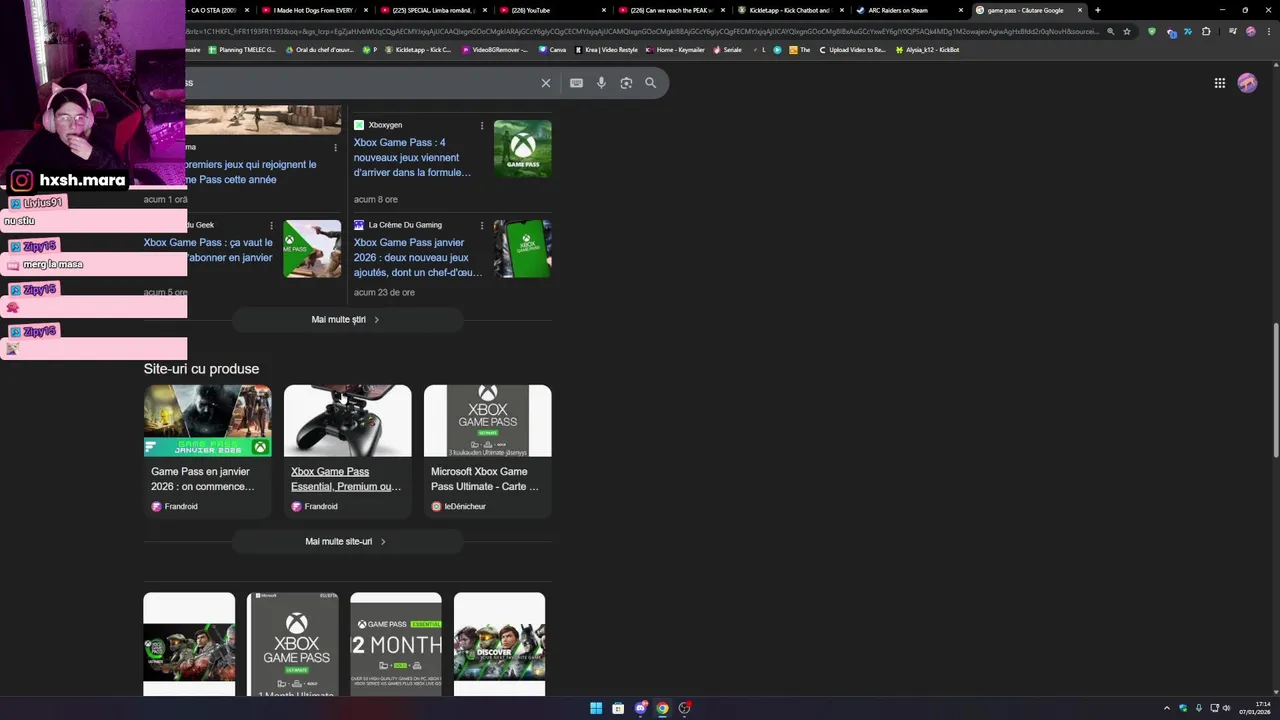Open the Upload Video to Re... bookmark
The height and width of the screenshot is (720, 1280).
(852, 49)
